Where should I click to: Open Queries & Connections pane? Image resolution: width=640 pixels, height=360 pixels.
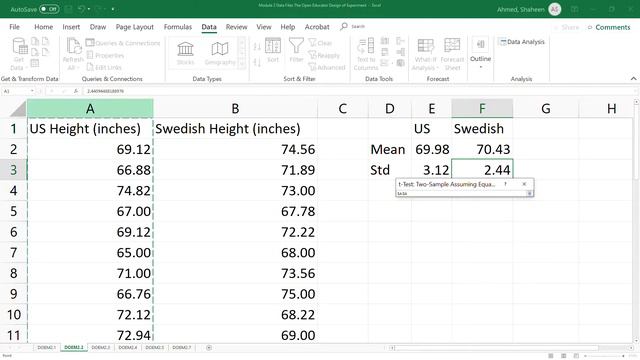[x=123, y=43]
